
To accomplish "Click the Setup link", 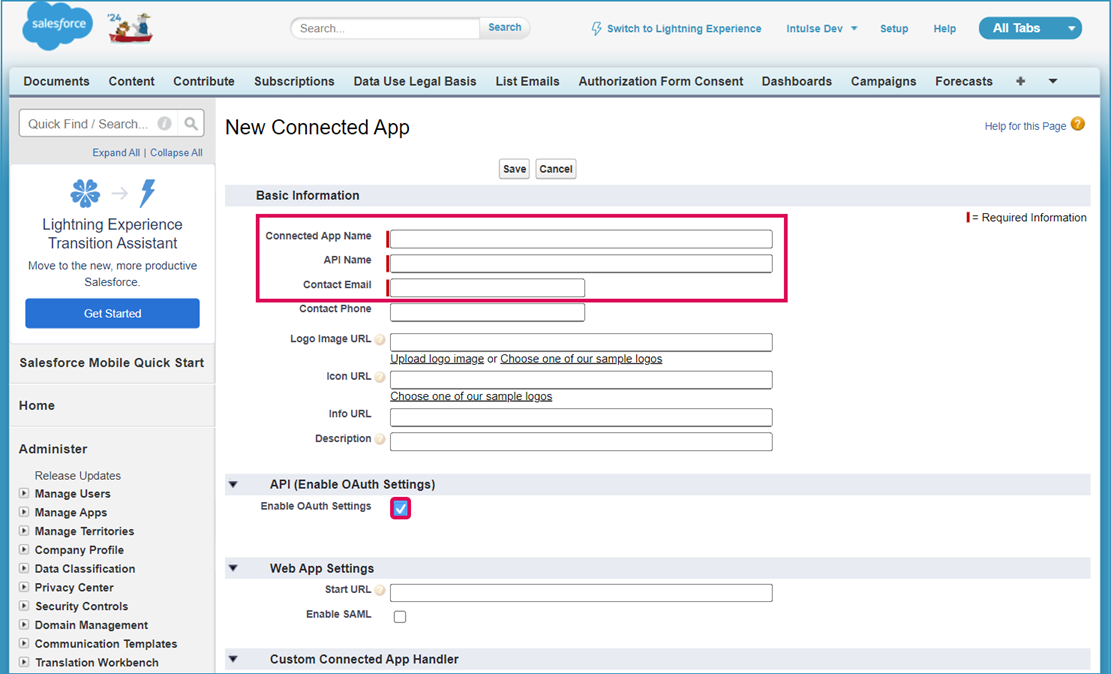I will [894, 28].
